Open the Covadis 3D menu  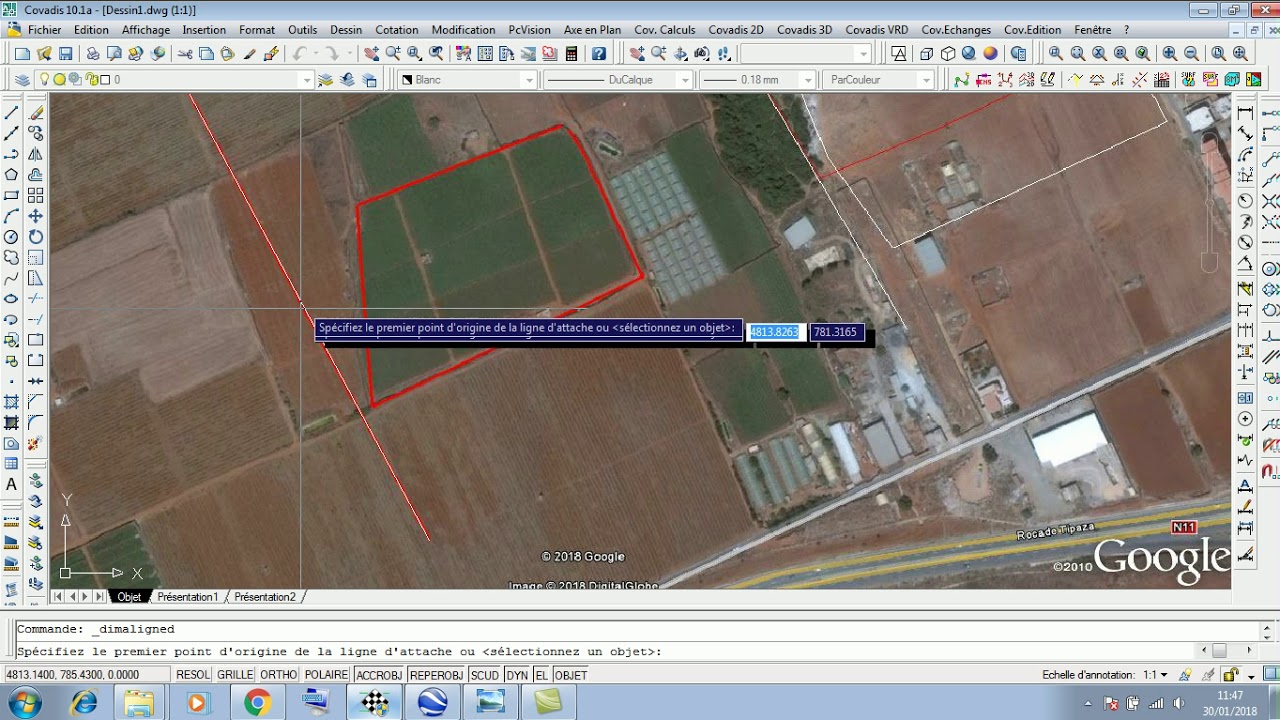click(804, 30)
